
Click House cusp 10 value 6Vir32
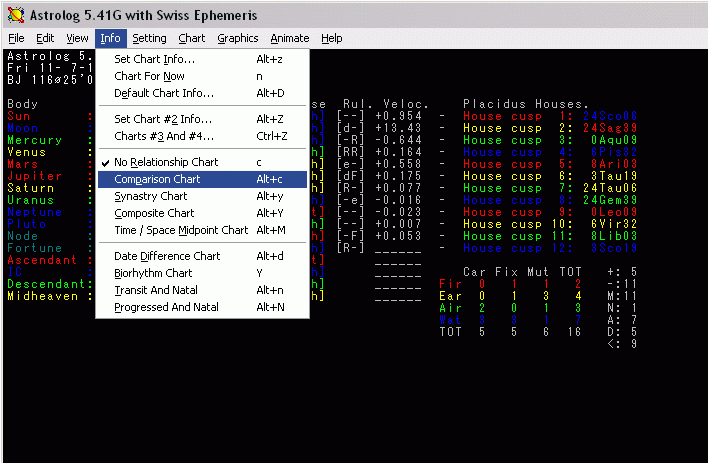[x=614, y=224]
